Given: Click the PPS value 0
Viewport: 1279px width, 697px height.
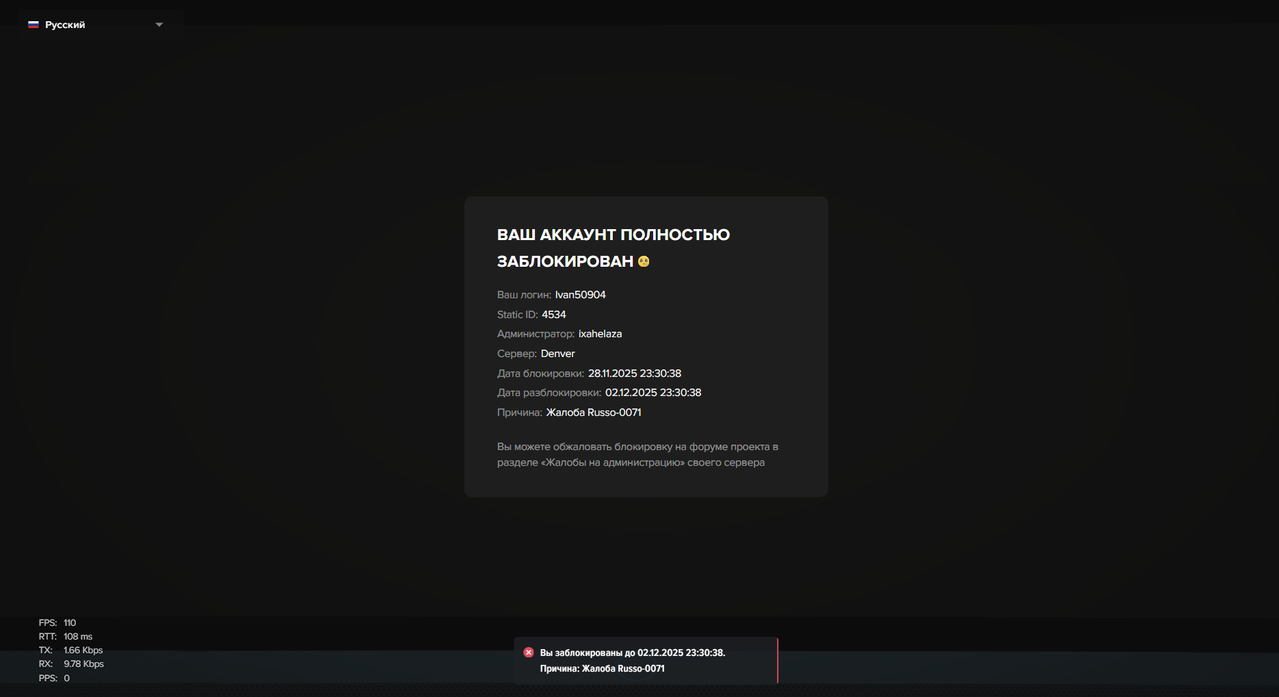Looking at the screenshot, I should click(67, 678).
